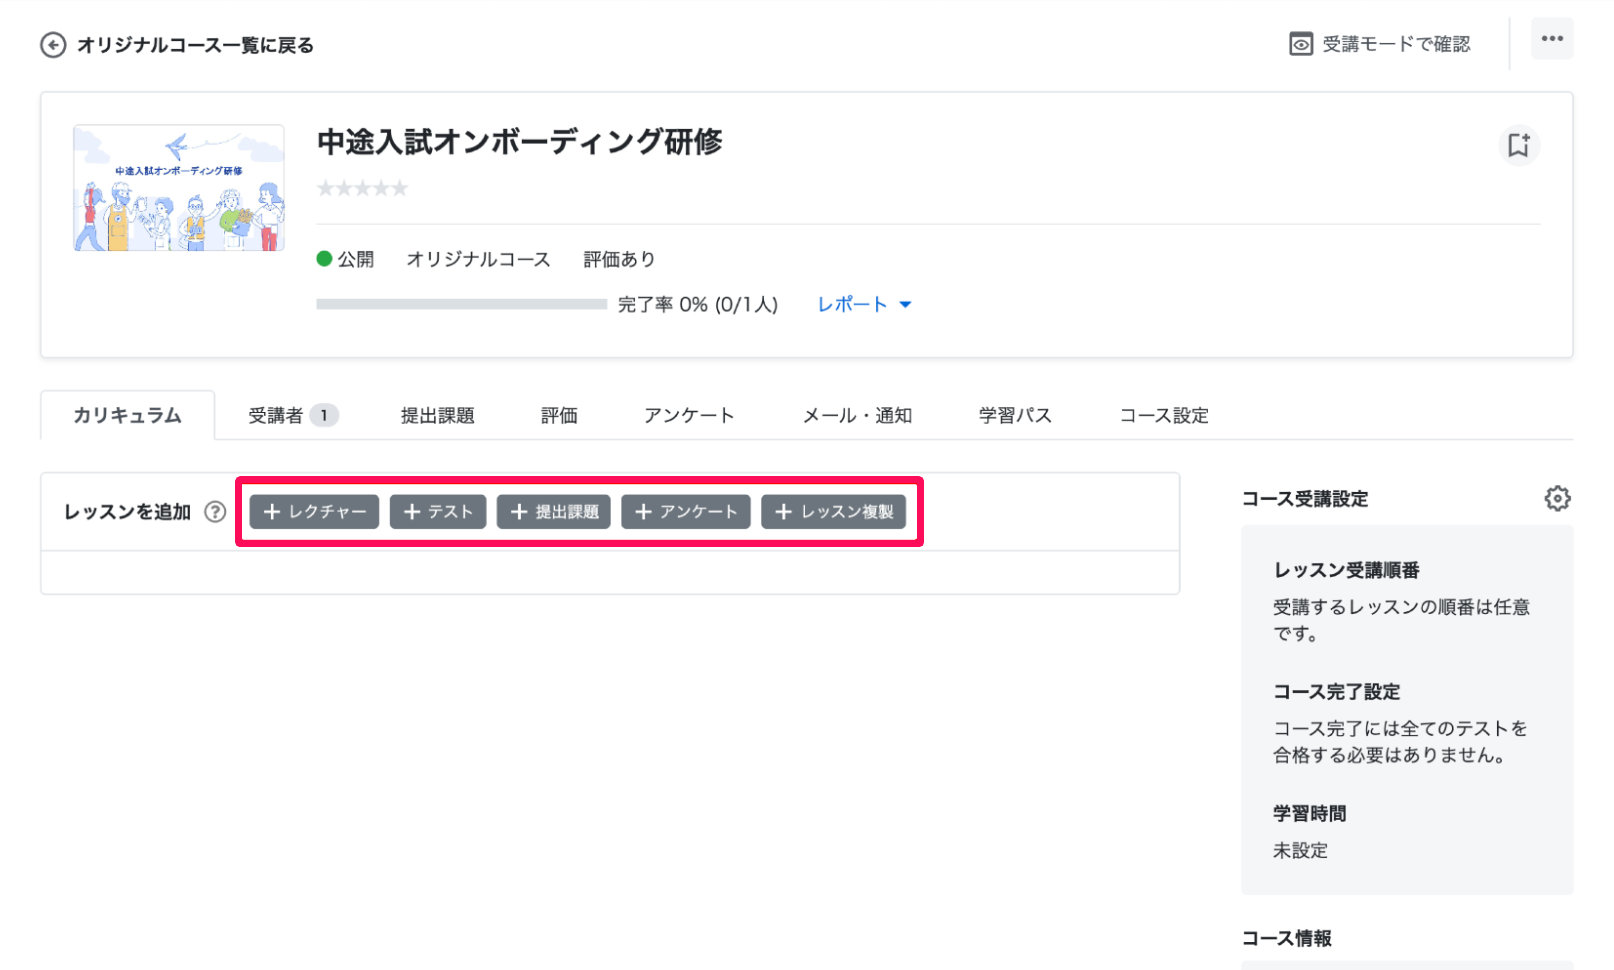Add a レクチャー lesson
Viewport: 1614px width, 970px height.
pyautogui.click(x=314, y=512)
